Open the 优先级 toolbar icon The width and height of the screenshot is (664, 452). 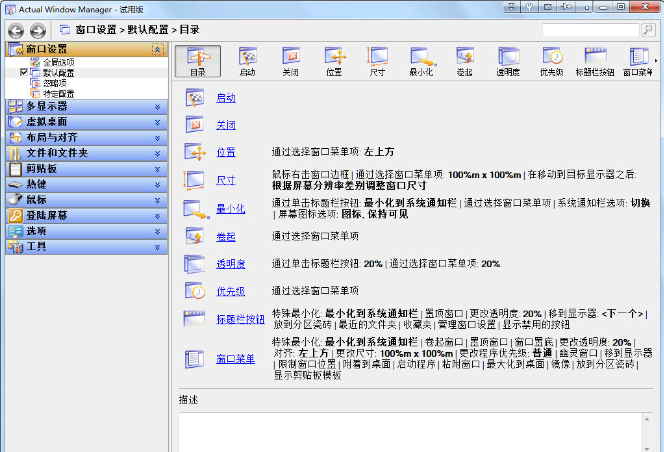[552, 61]
